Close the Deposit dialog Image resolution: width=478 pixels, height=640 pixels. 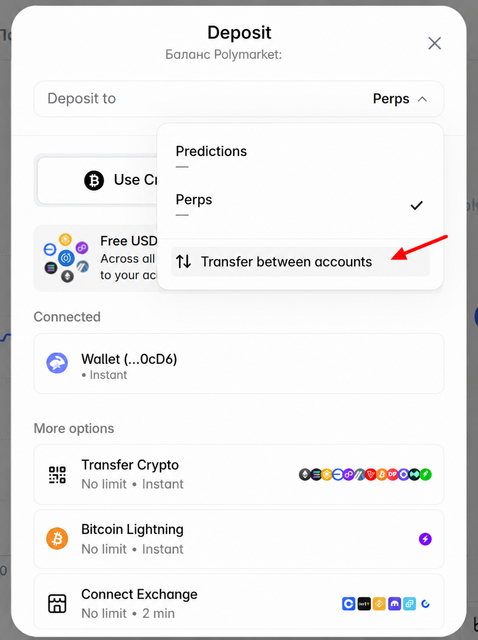435,43
